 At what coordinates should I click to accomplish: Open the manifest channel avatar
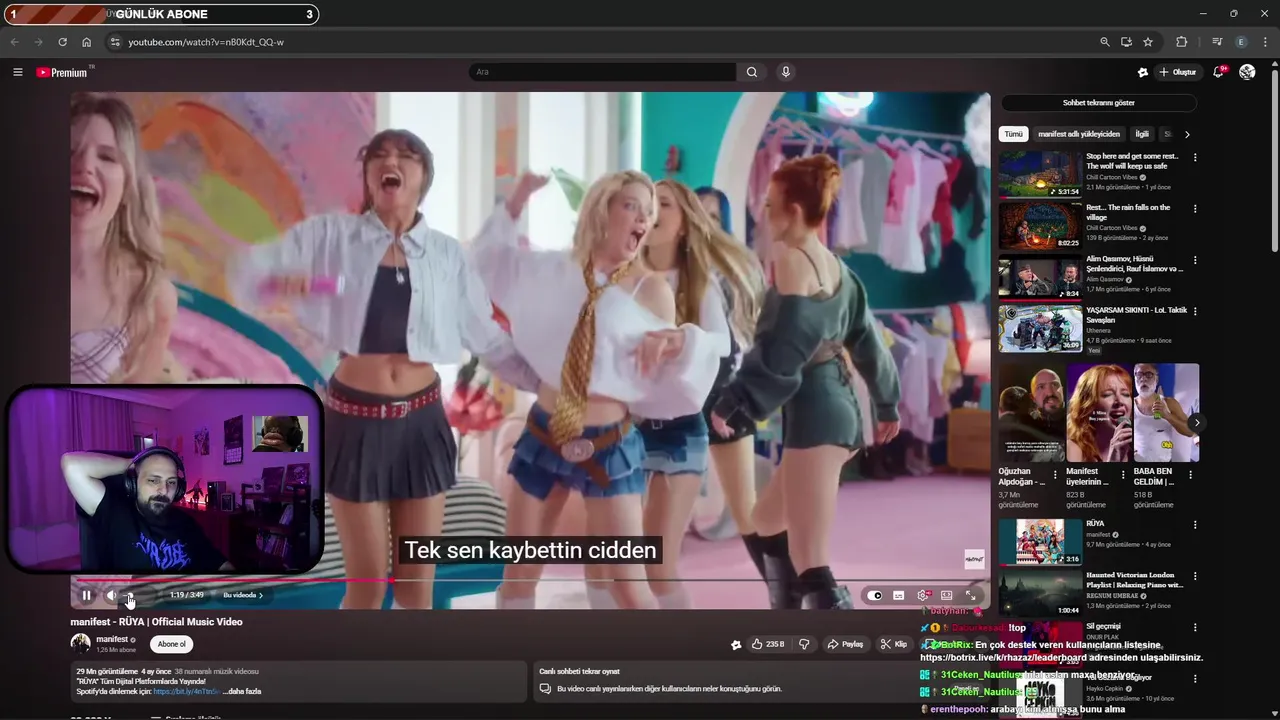tap(80, 644)
